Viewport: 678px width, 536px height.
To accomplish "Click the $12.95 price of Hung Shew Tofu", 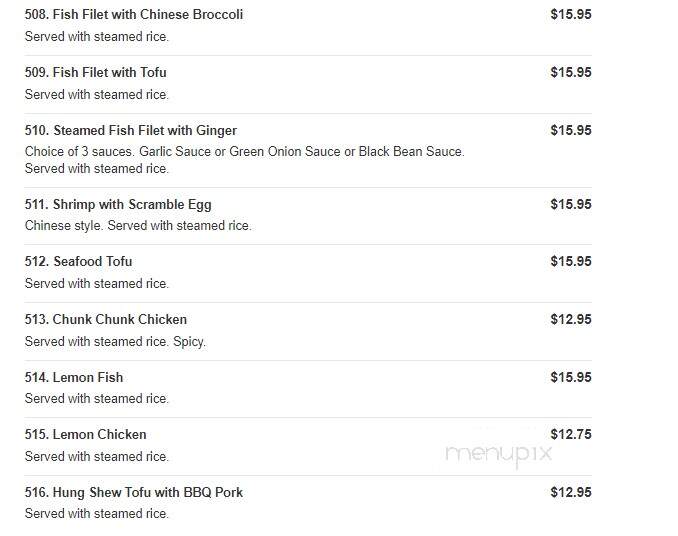I will (571, 492).
